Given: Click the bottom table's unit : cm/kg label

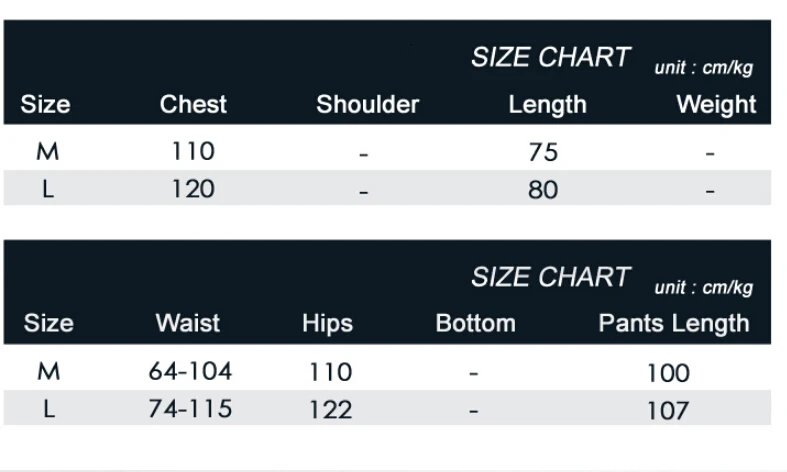Looking at the screenshot, I should [703, 288].
